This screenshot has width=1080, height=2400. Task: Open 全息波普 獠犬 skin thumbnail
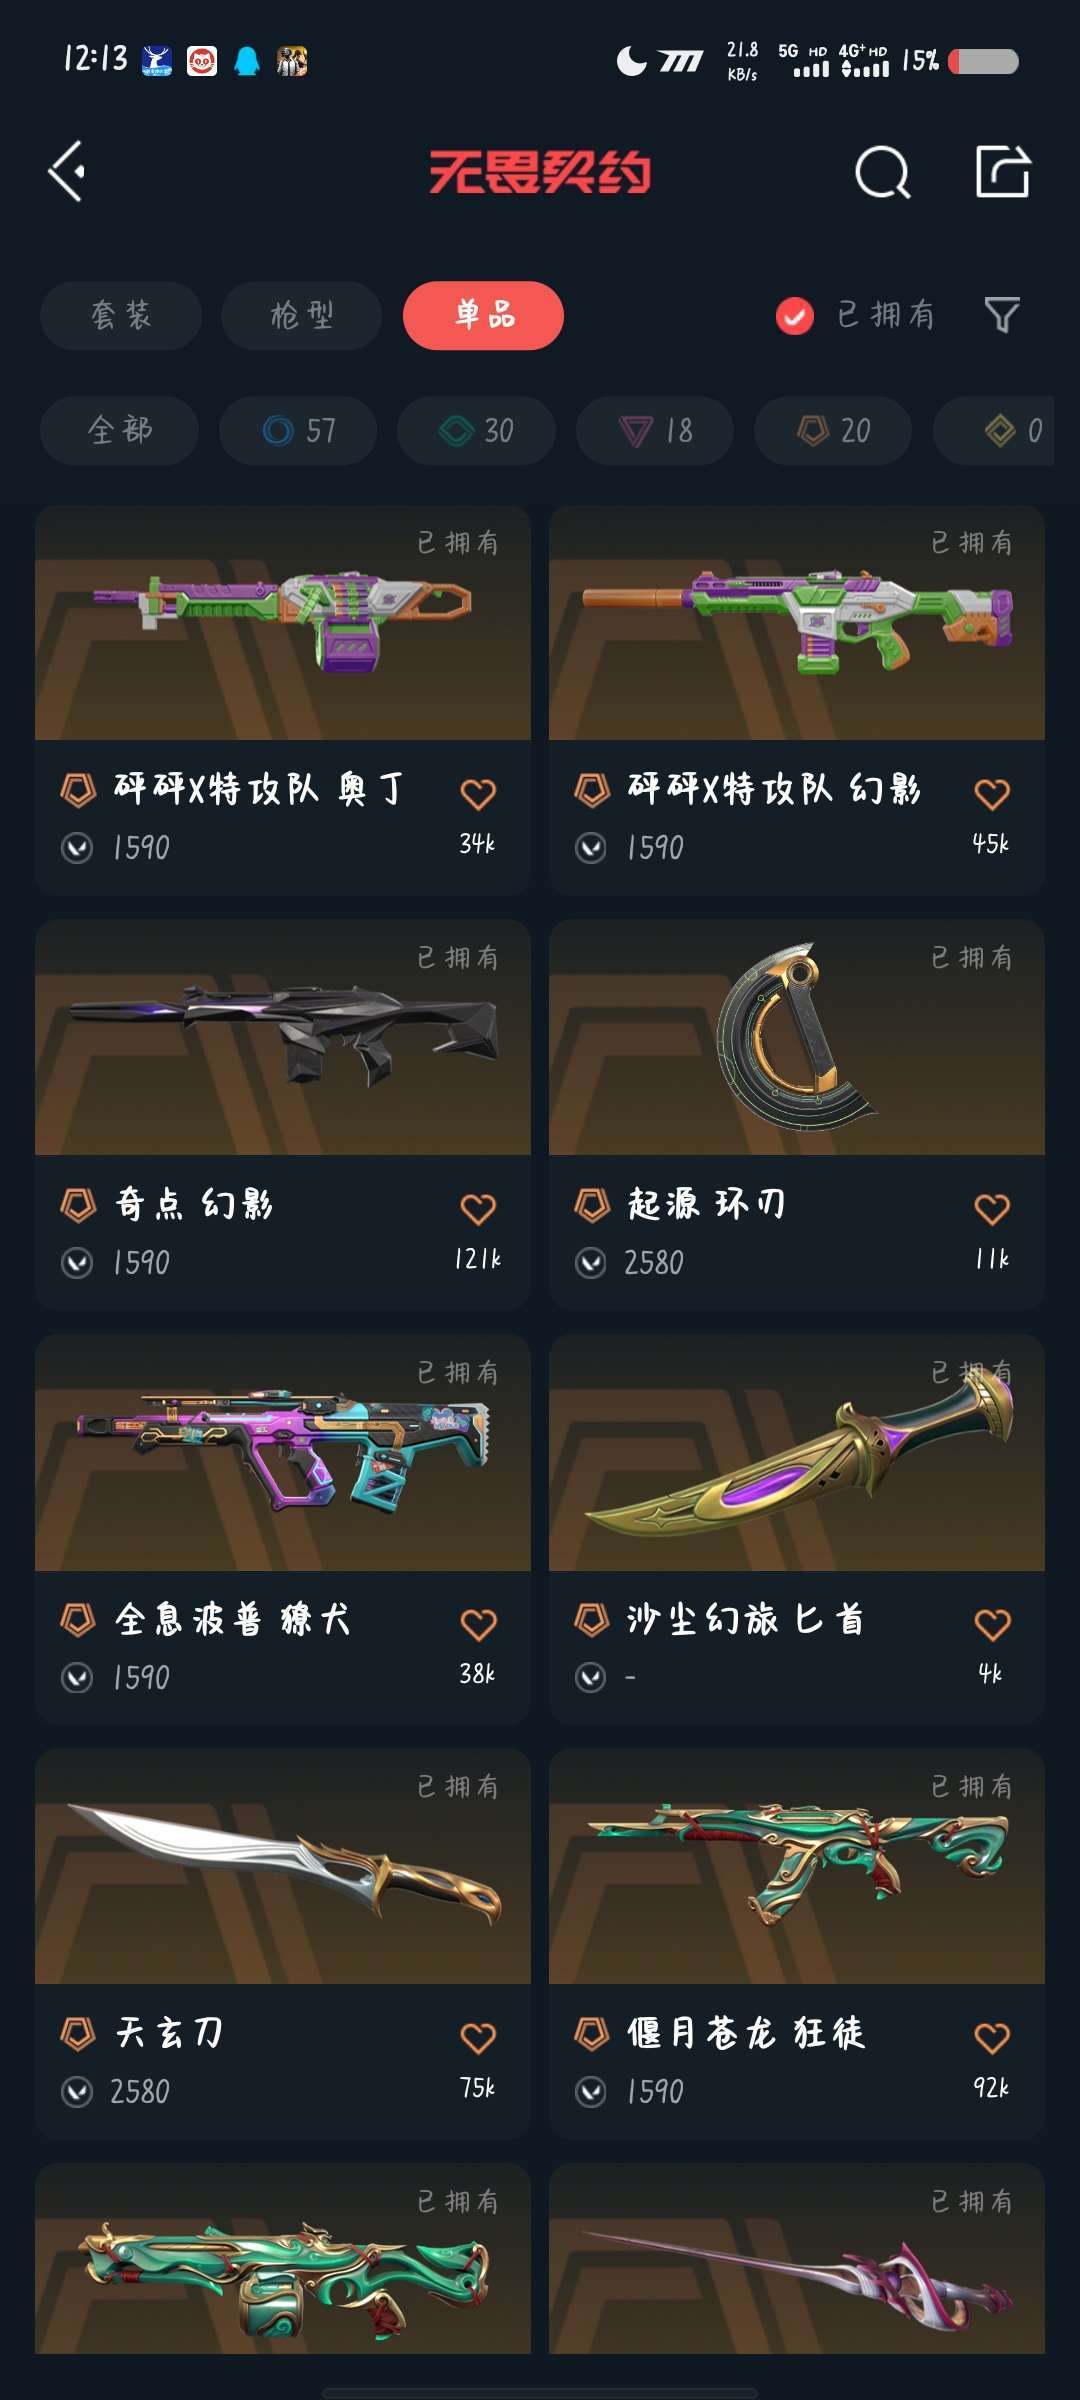tap(283, 1452)
